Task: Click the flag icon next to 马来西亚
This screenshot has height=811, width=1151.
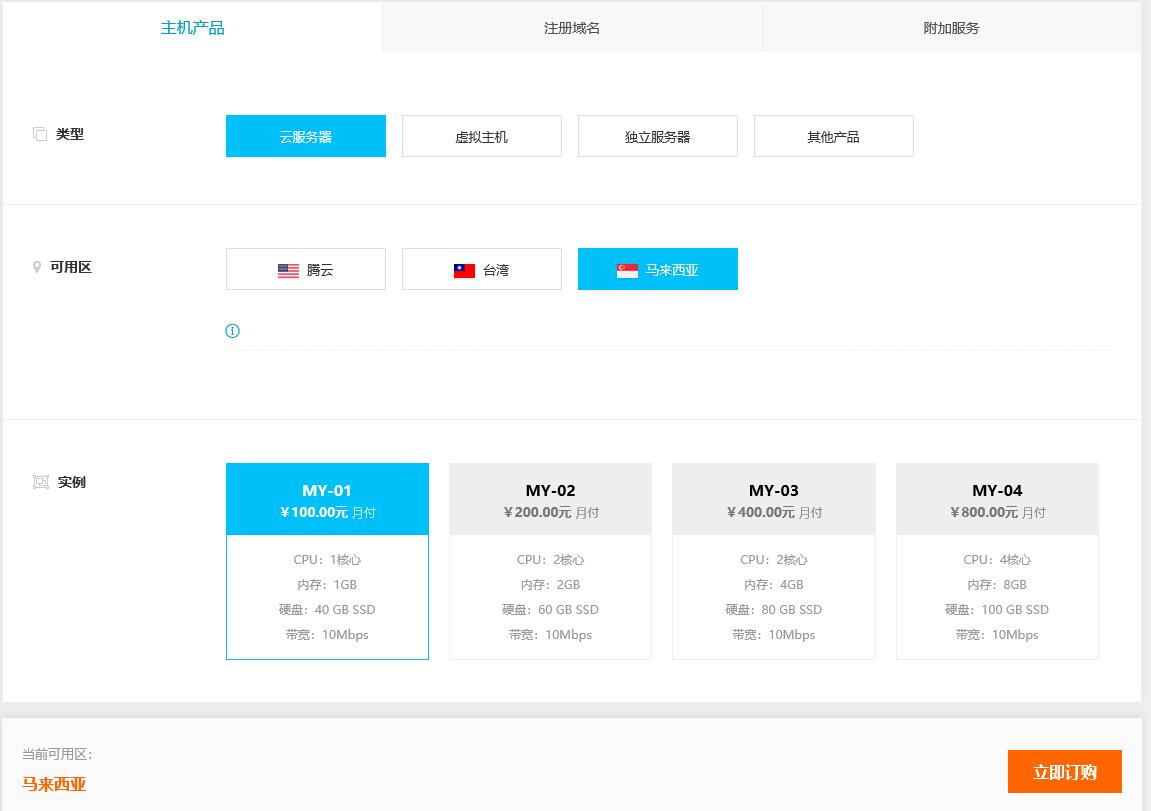Action: point(627,270)
